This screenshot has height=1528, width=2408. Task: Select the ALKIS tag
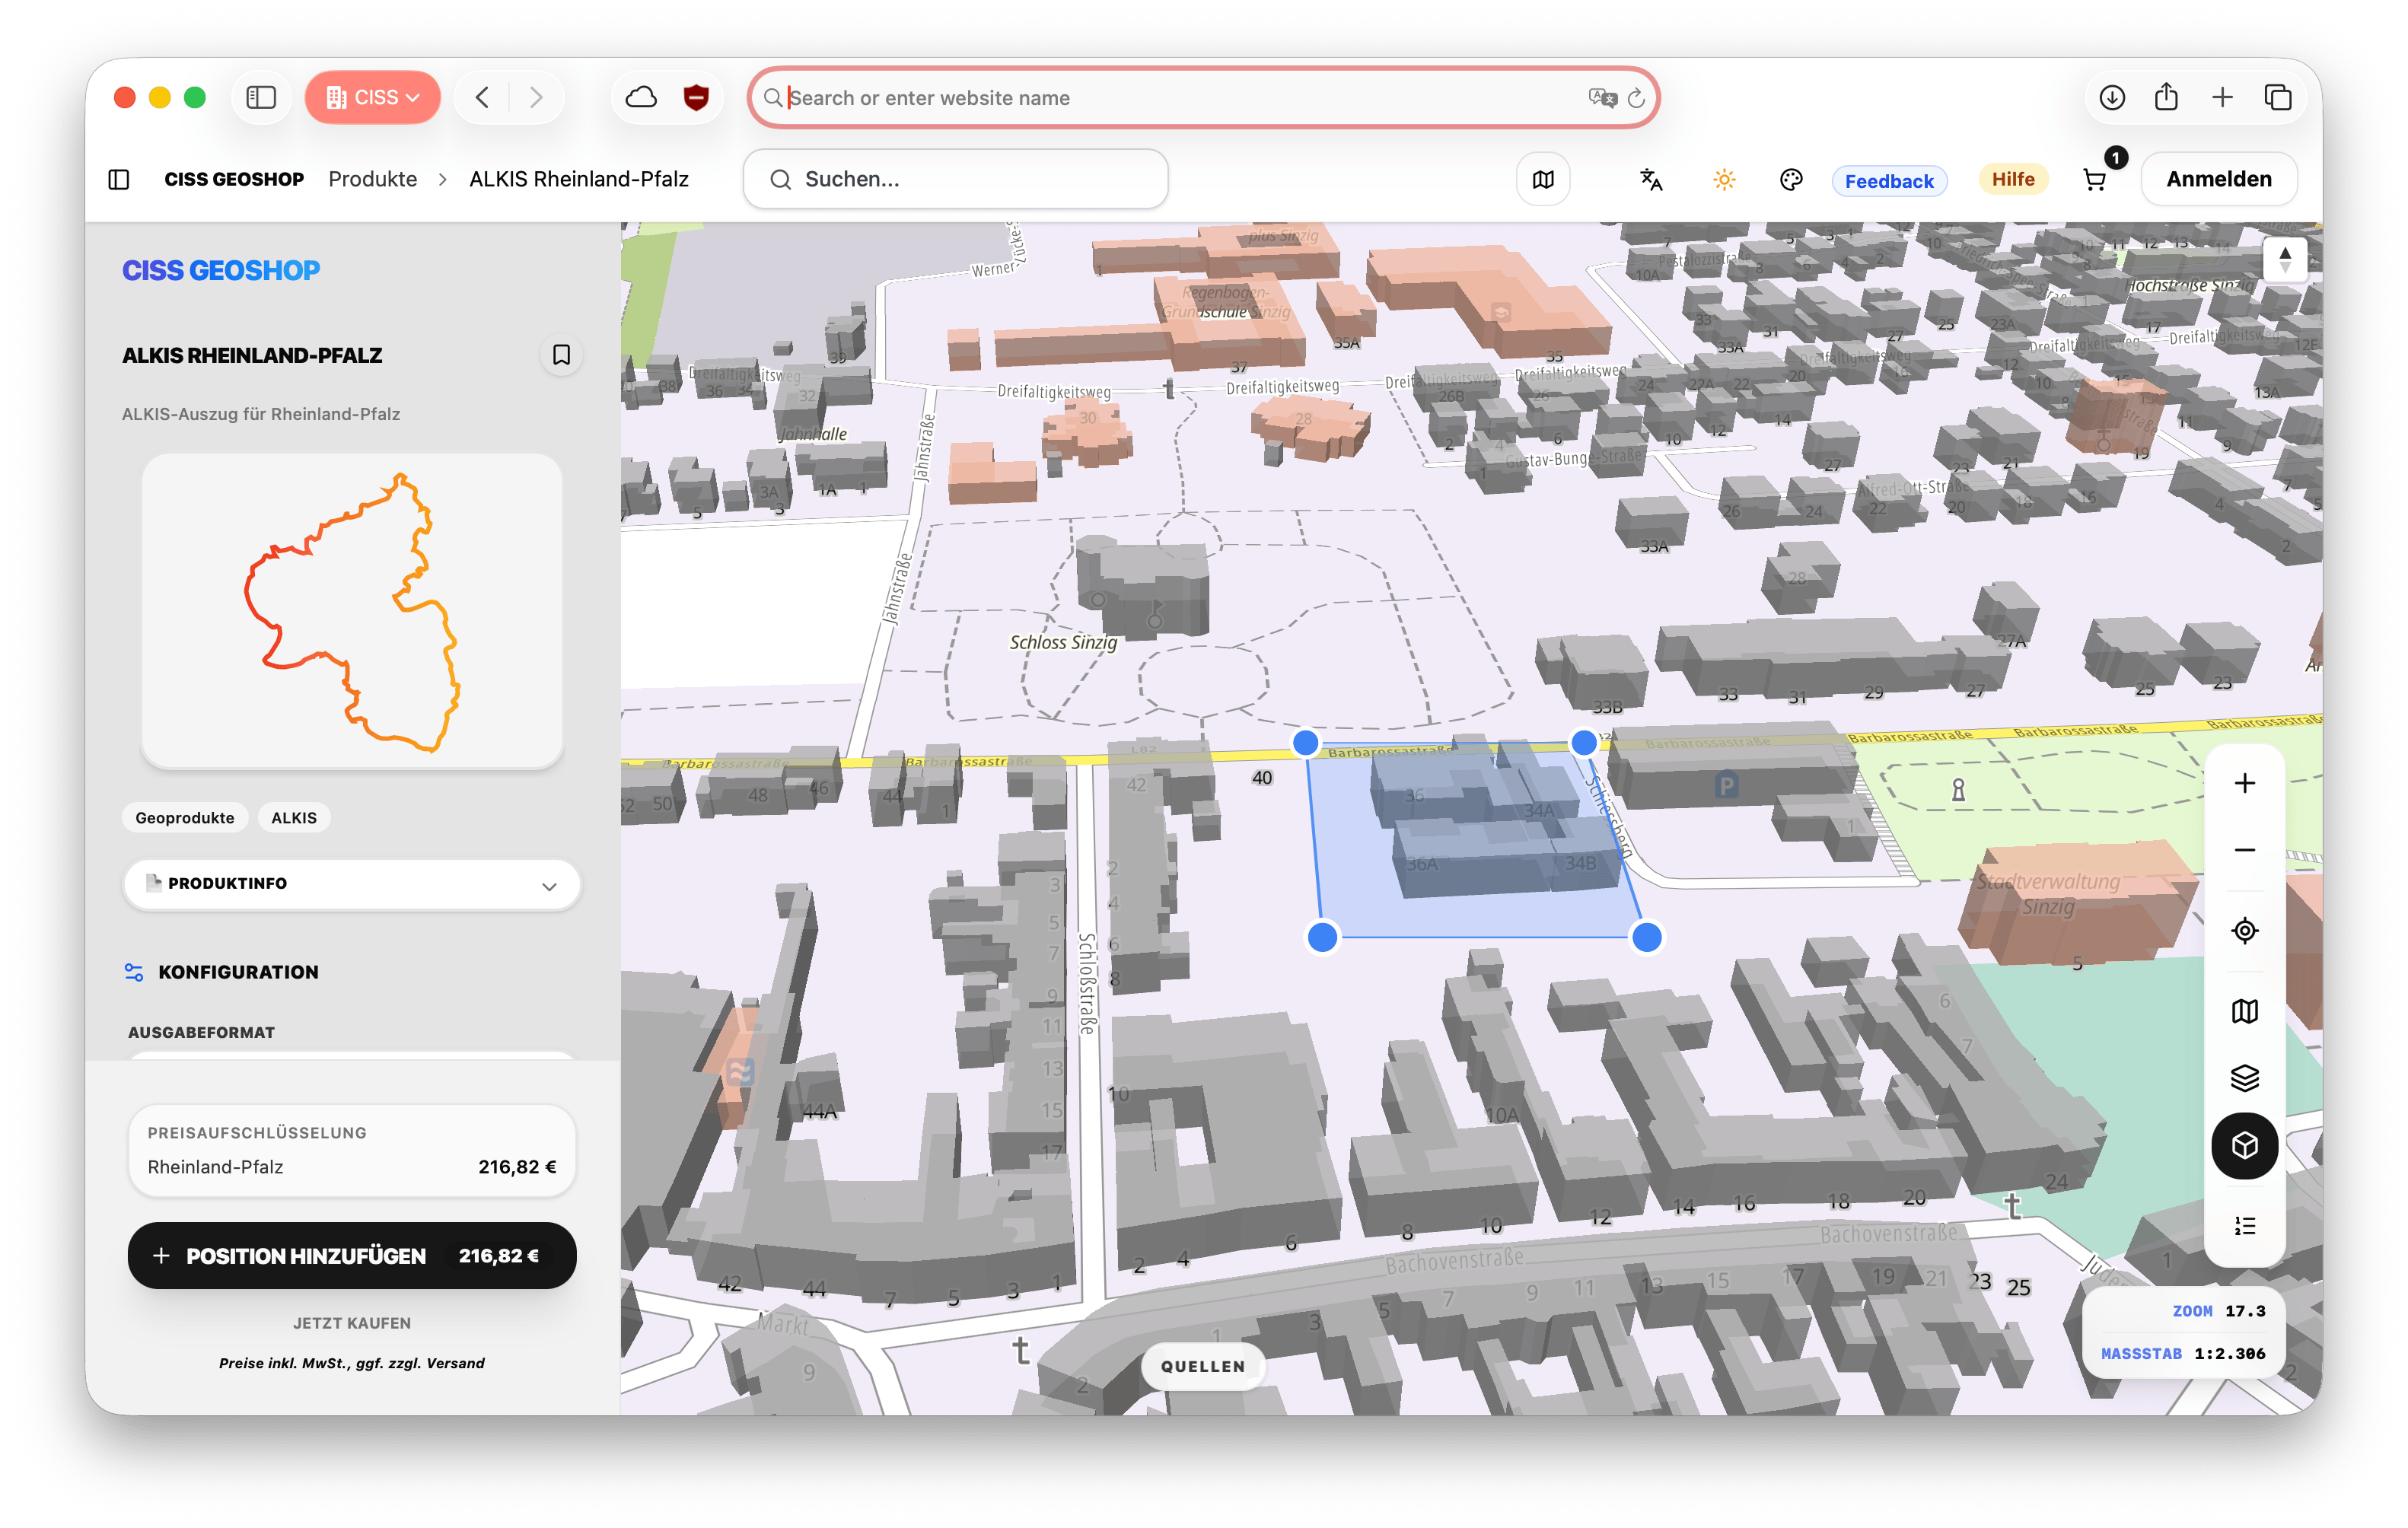(x=294, y=817)
